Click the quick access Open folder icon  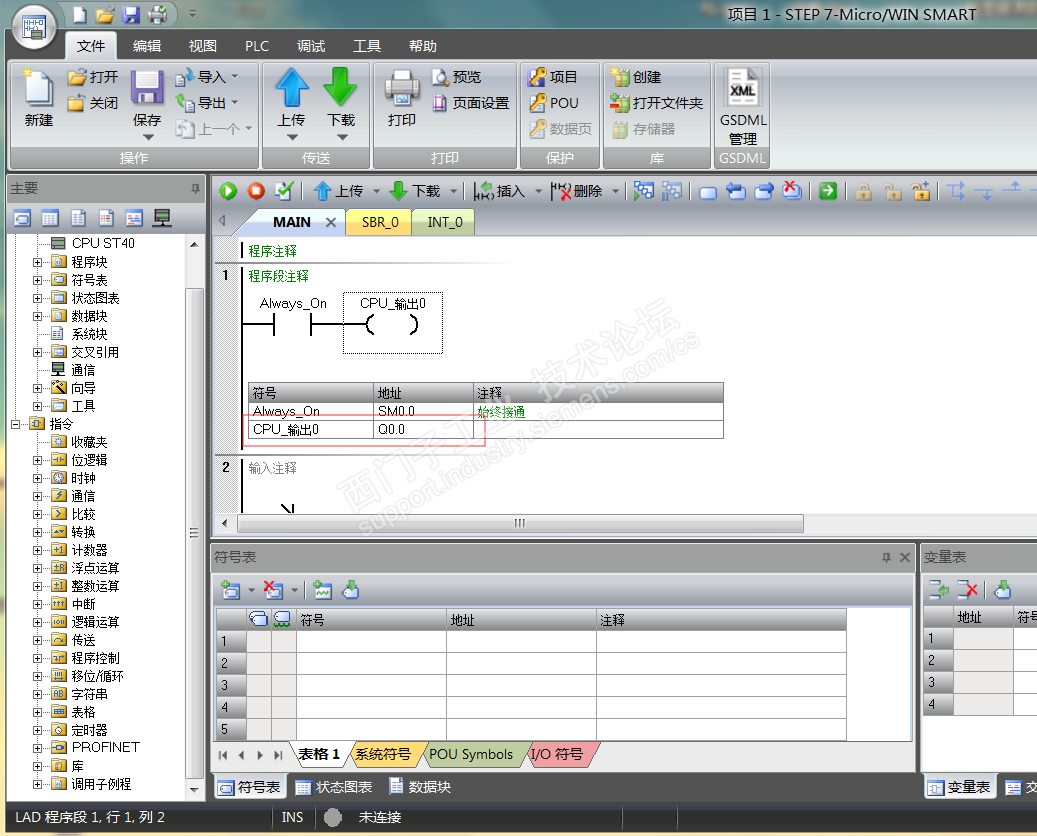tap(104, 15)
